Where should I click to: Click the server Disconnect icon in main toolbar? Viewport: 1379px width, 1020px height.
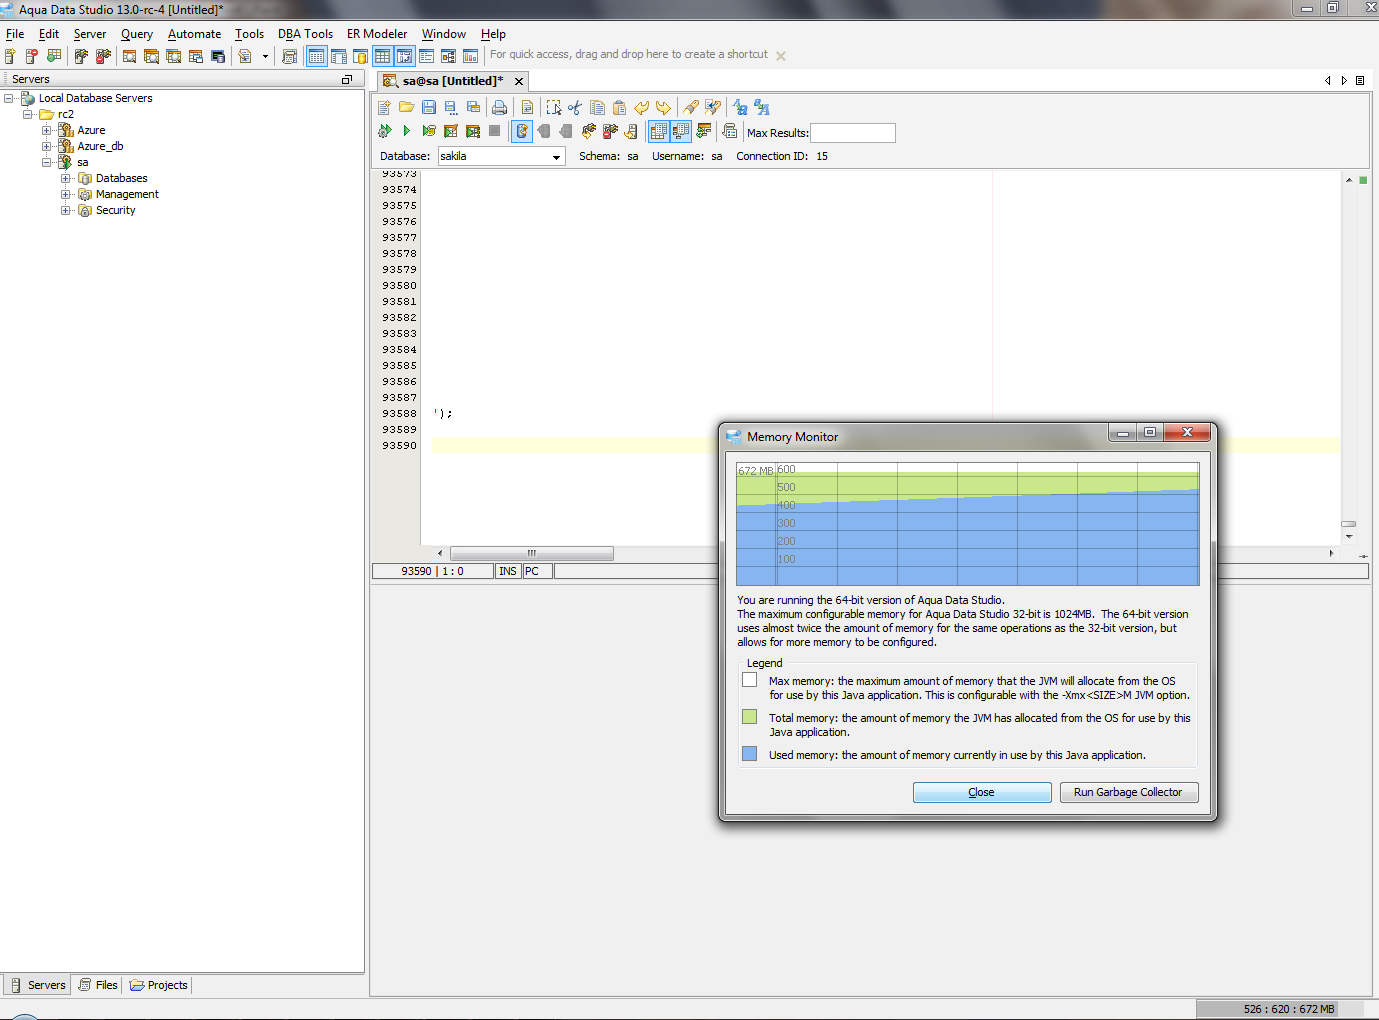click(103, 56)
